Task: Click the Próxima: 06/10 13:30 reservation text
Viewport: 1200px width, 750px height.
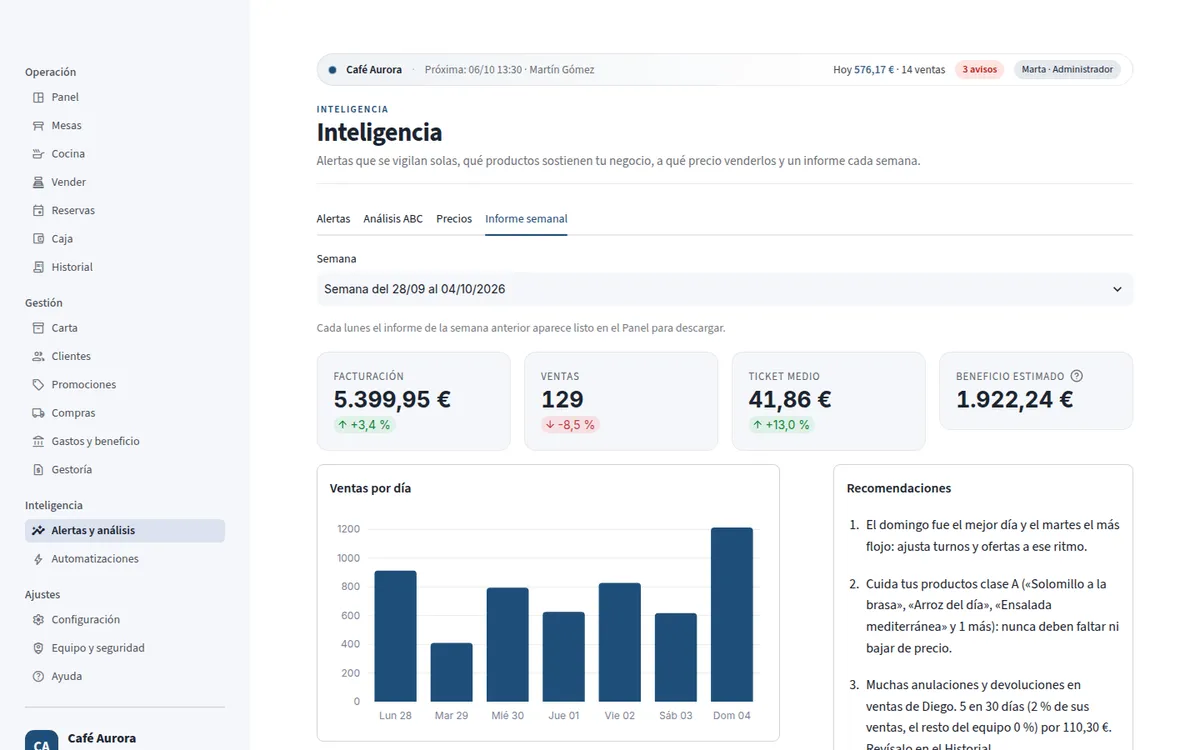Action: [x=509, y=70]
